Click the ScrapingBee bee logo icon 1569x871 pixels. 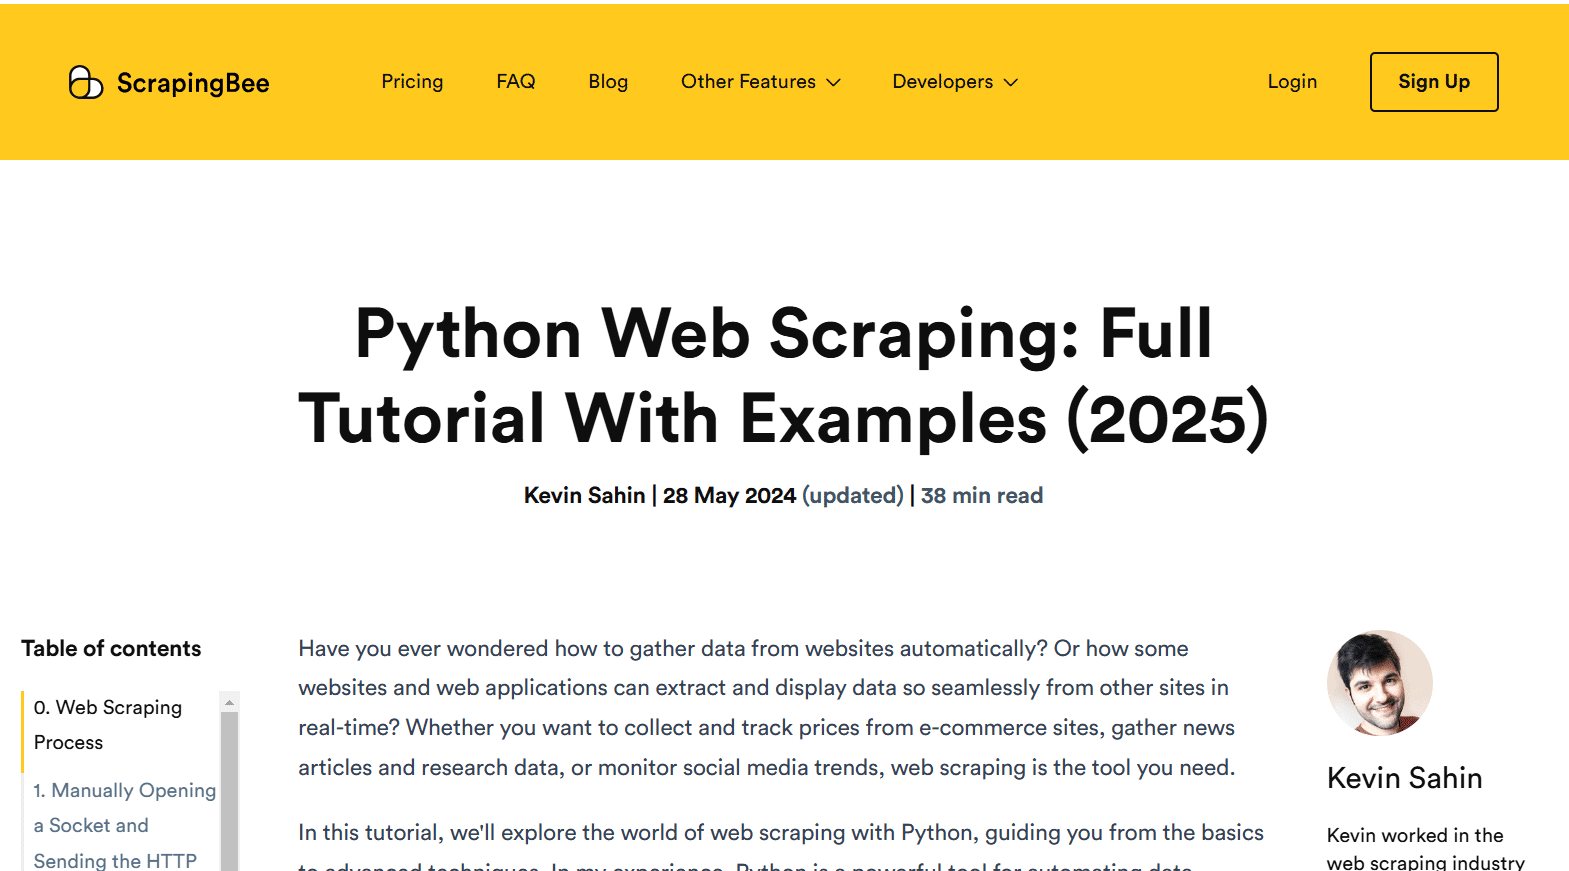click(x=85, y=82)
